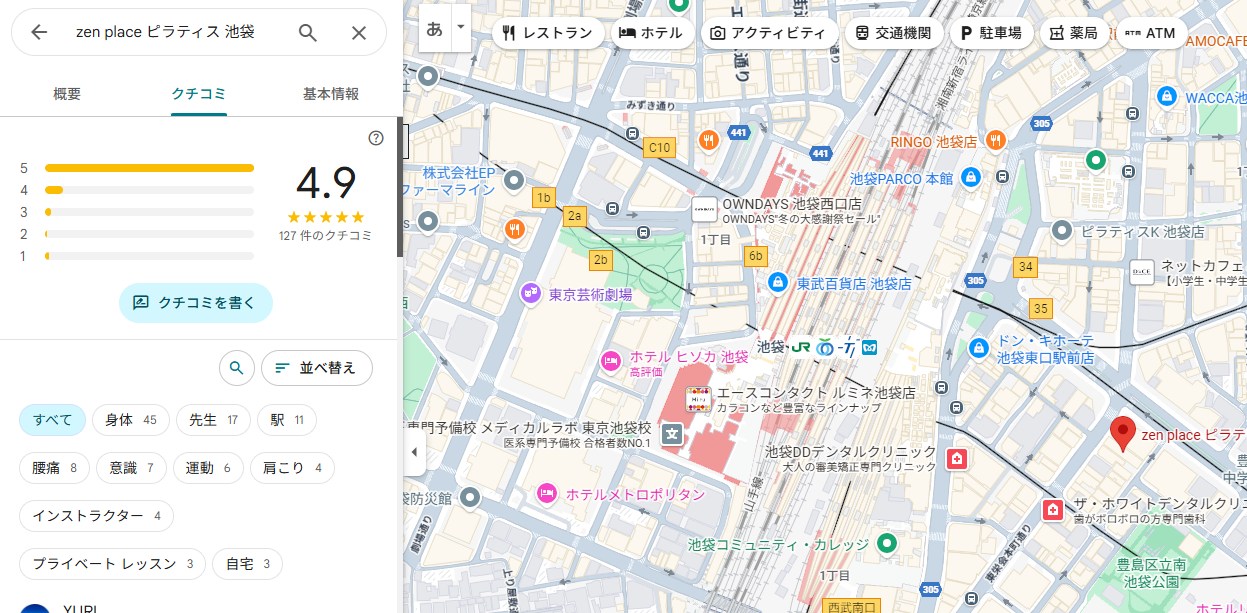The height and width of the screenshot is (613, 1247).
Task: Click the red zen place map pin
Action: [1123, 433]
